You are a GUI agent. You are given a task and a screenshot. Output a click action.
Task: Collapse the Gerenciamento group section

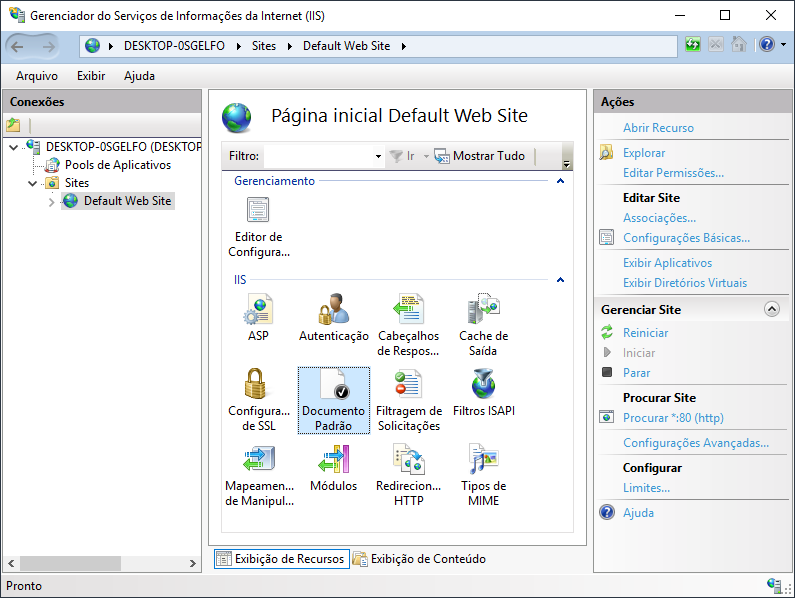click(560, 181)
